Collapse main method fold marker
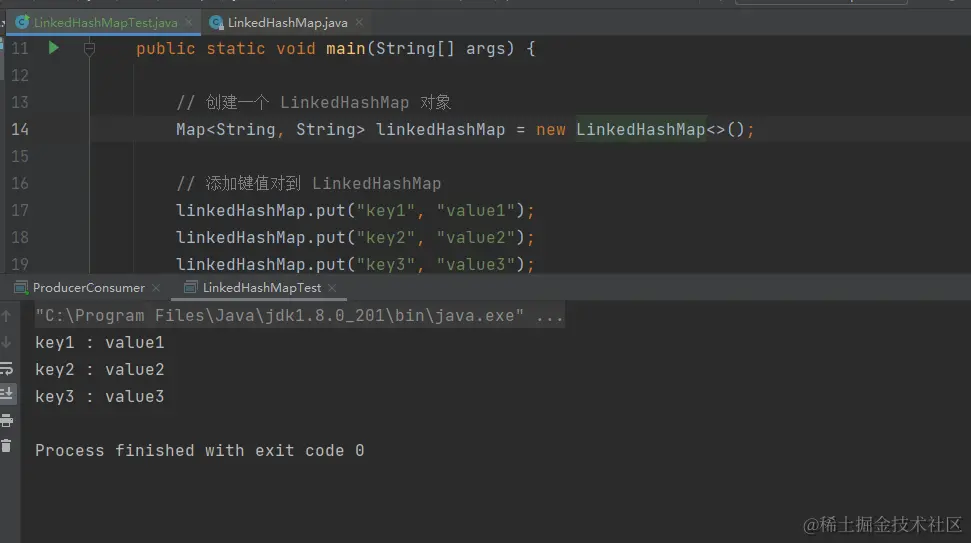The height and width of the screenshot is (543, 971). point(89,48)
